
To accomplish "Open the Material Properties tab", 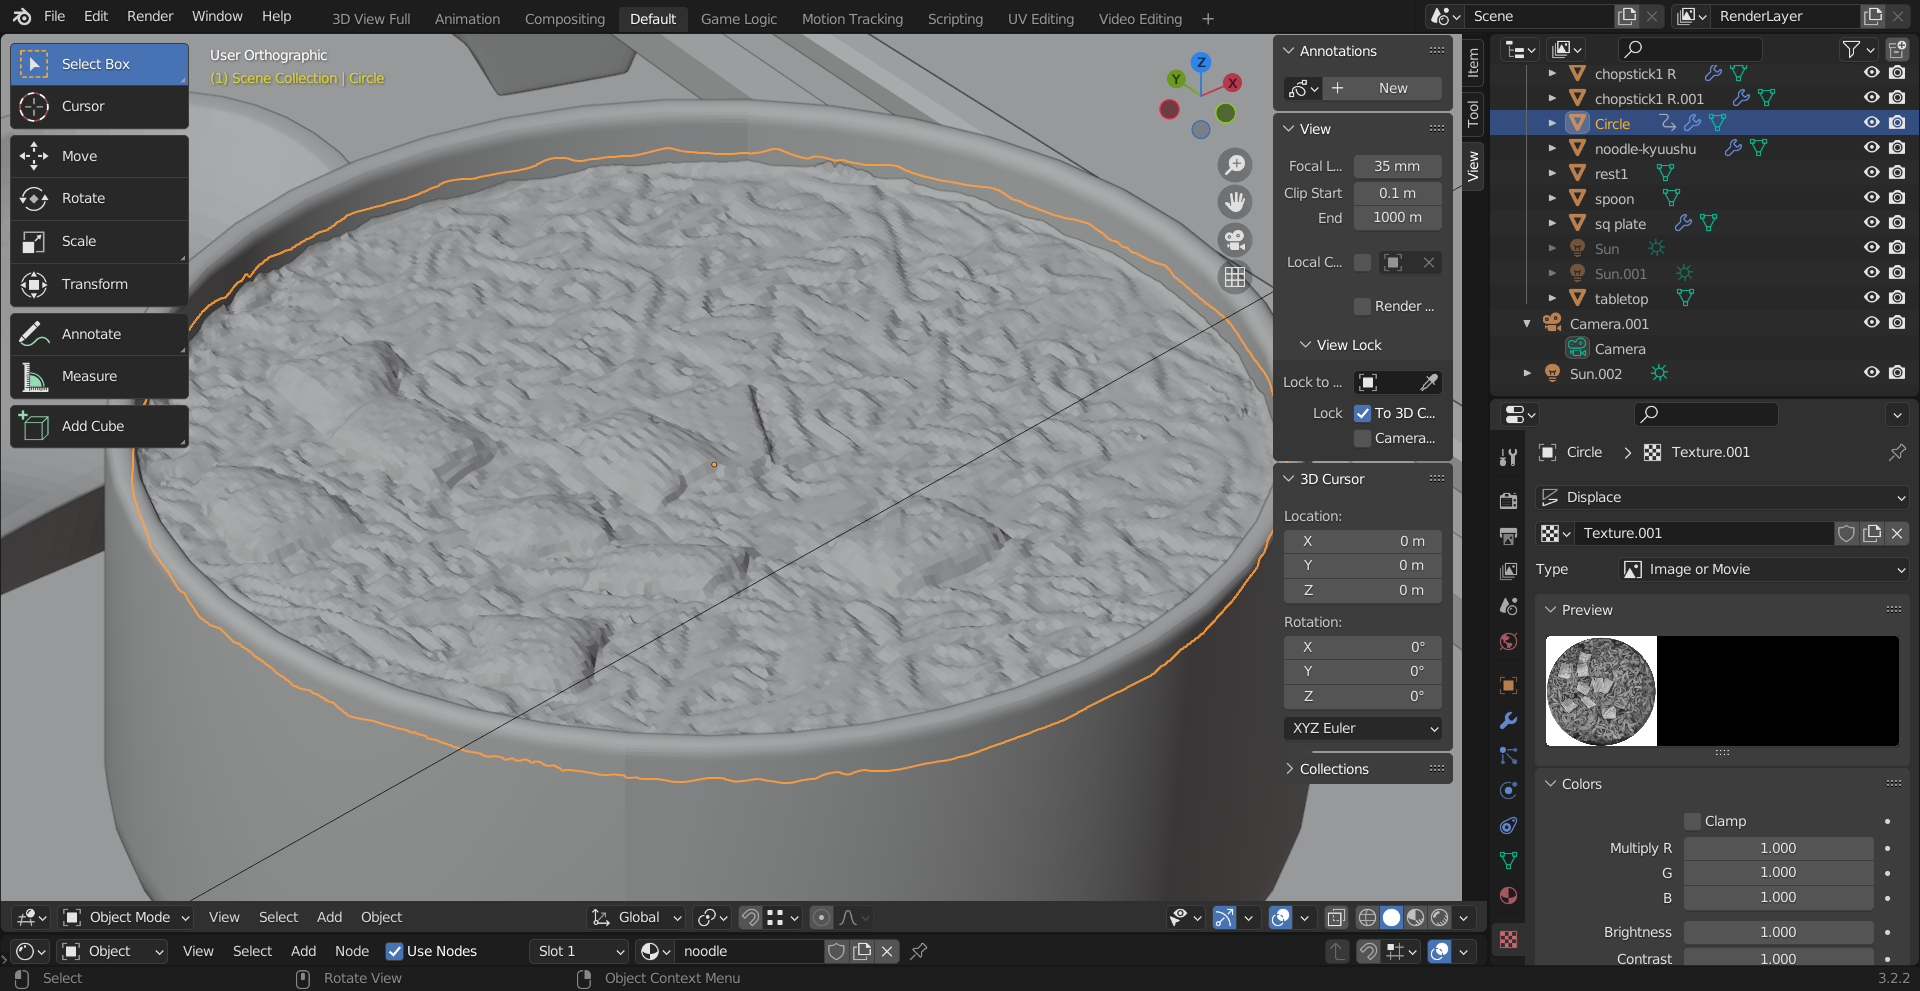I will (x=1508, y=896).
